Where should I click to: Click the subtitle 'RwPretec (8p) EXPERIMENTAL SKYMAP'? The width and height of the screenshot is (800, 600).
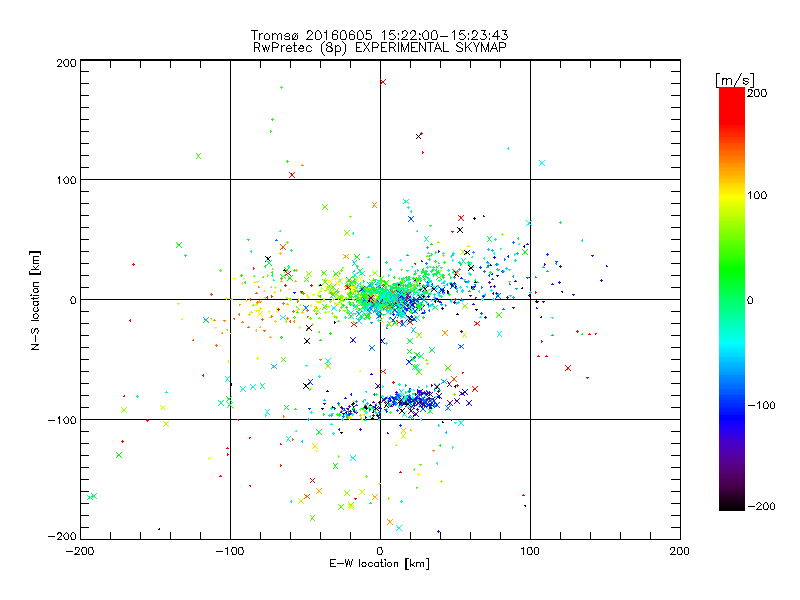pyautogui.click(x=380, y=47)
